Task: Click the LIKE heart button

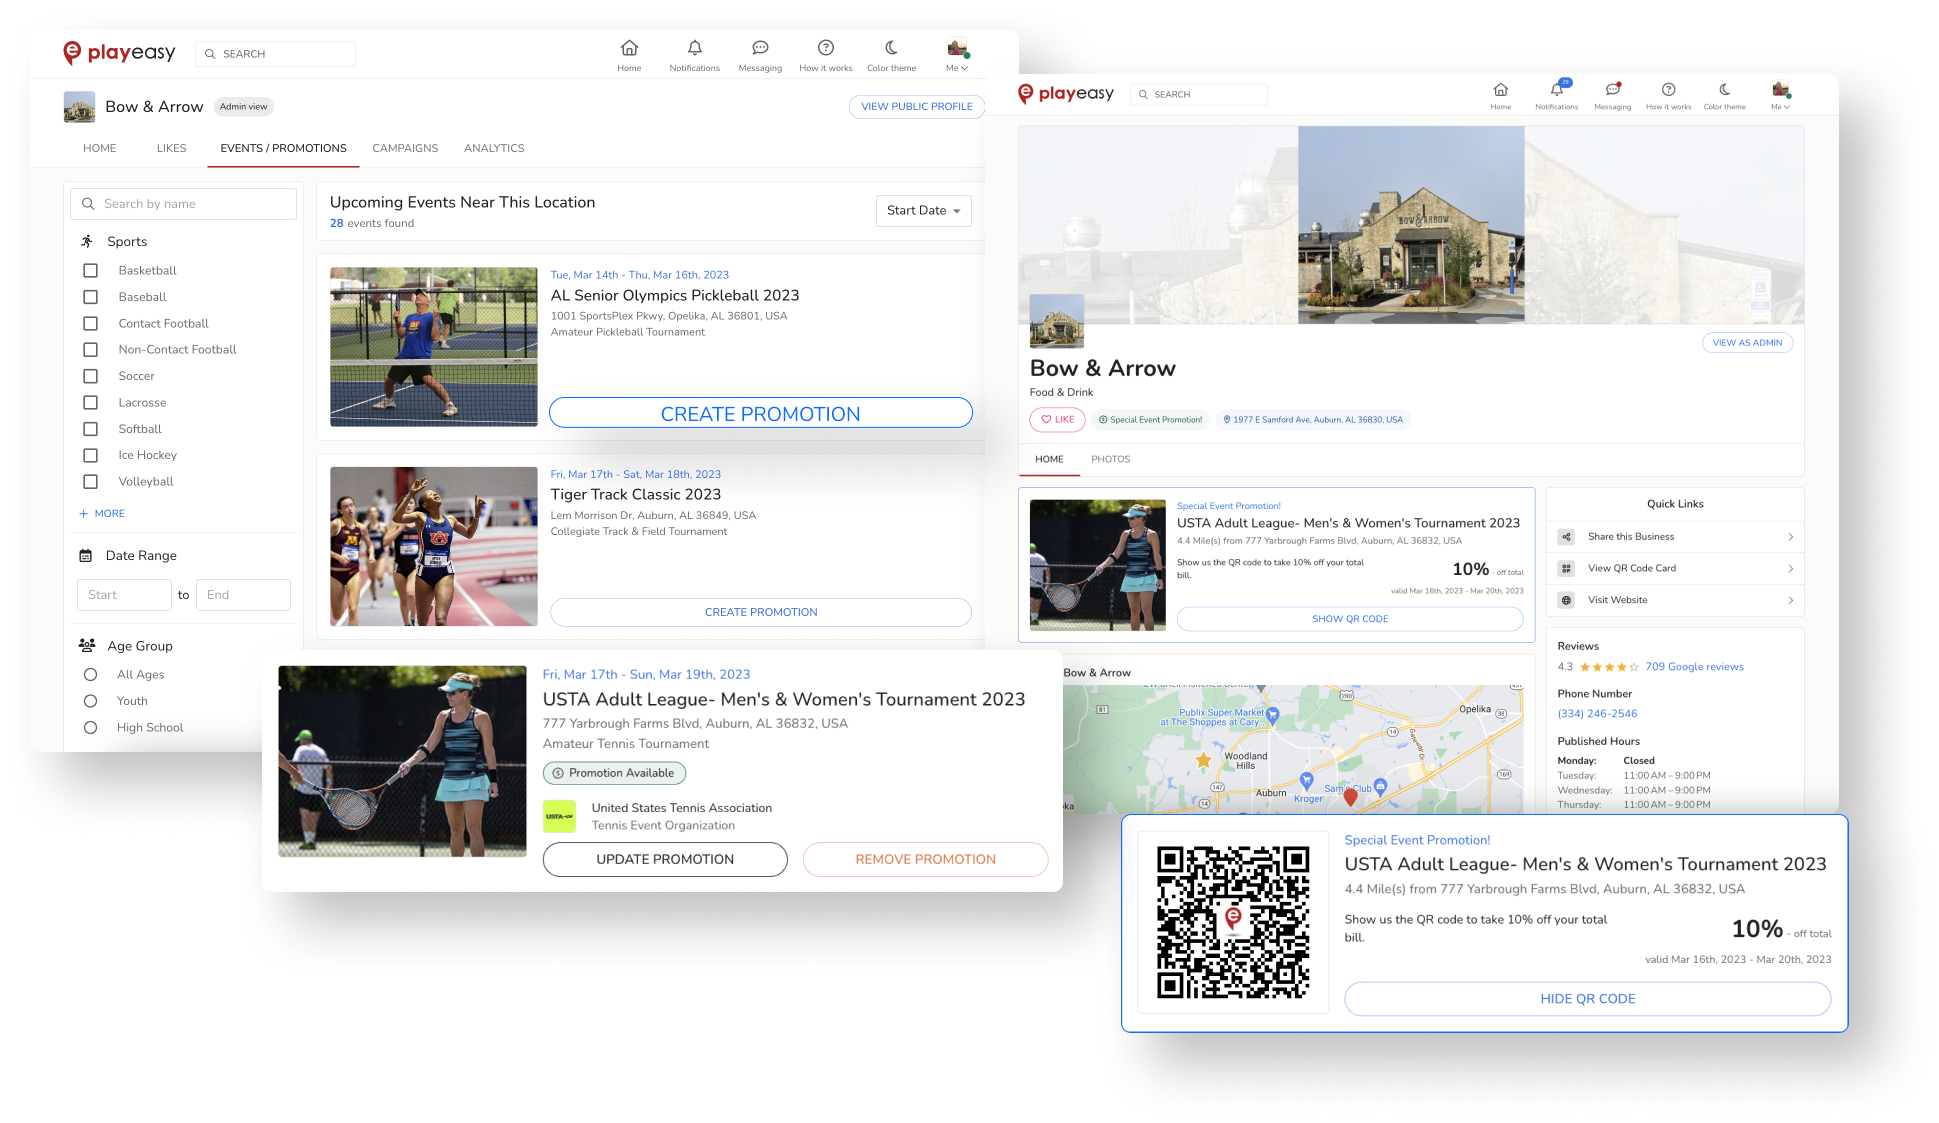Action: tap(1058, 421)
